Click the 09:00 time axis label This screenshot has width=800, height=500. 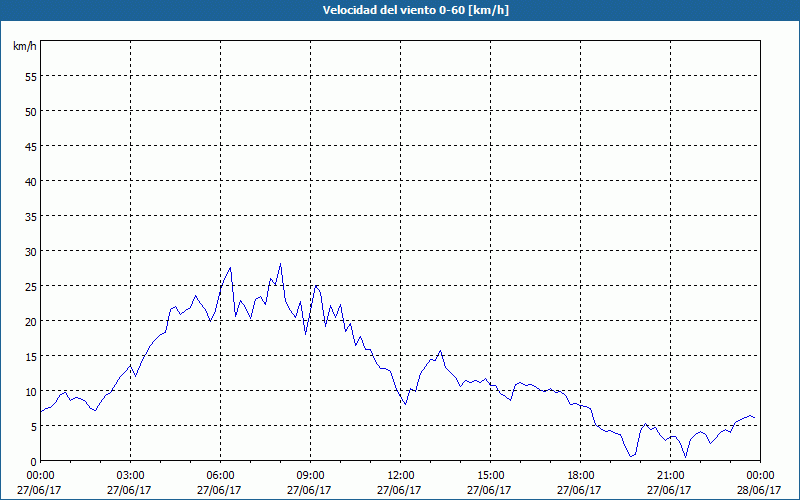tap(310, 476)
